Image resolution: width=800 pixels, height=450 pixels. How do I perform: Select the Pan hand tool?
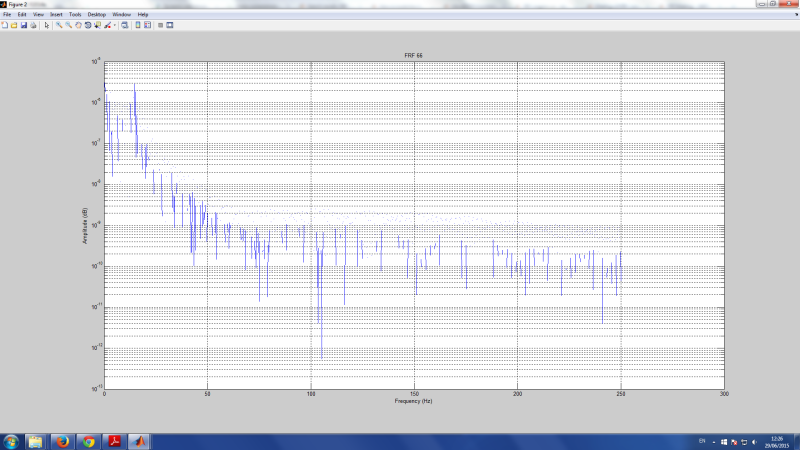pos(78,25)
